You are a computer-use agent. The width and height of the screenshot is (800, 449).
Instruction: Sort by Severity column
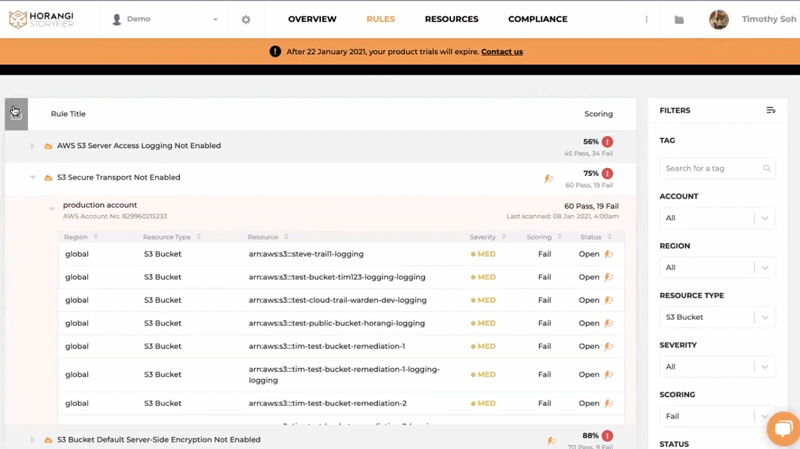(504, 237)
